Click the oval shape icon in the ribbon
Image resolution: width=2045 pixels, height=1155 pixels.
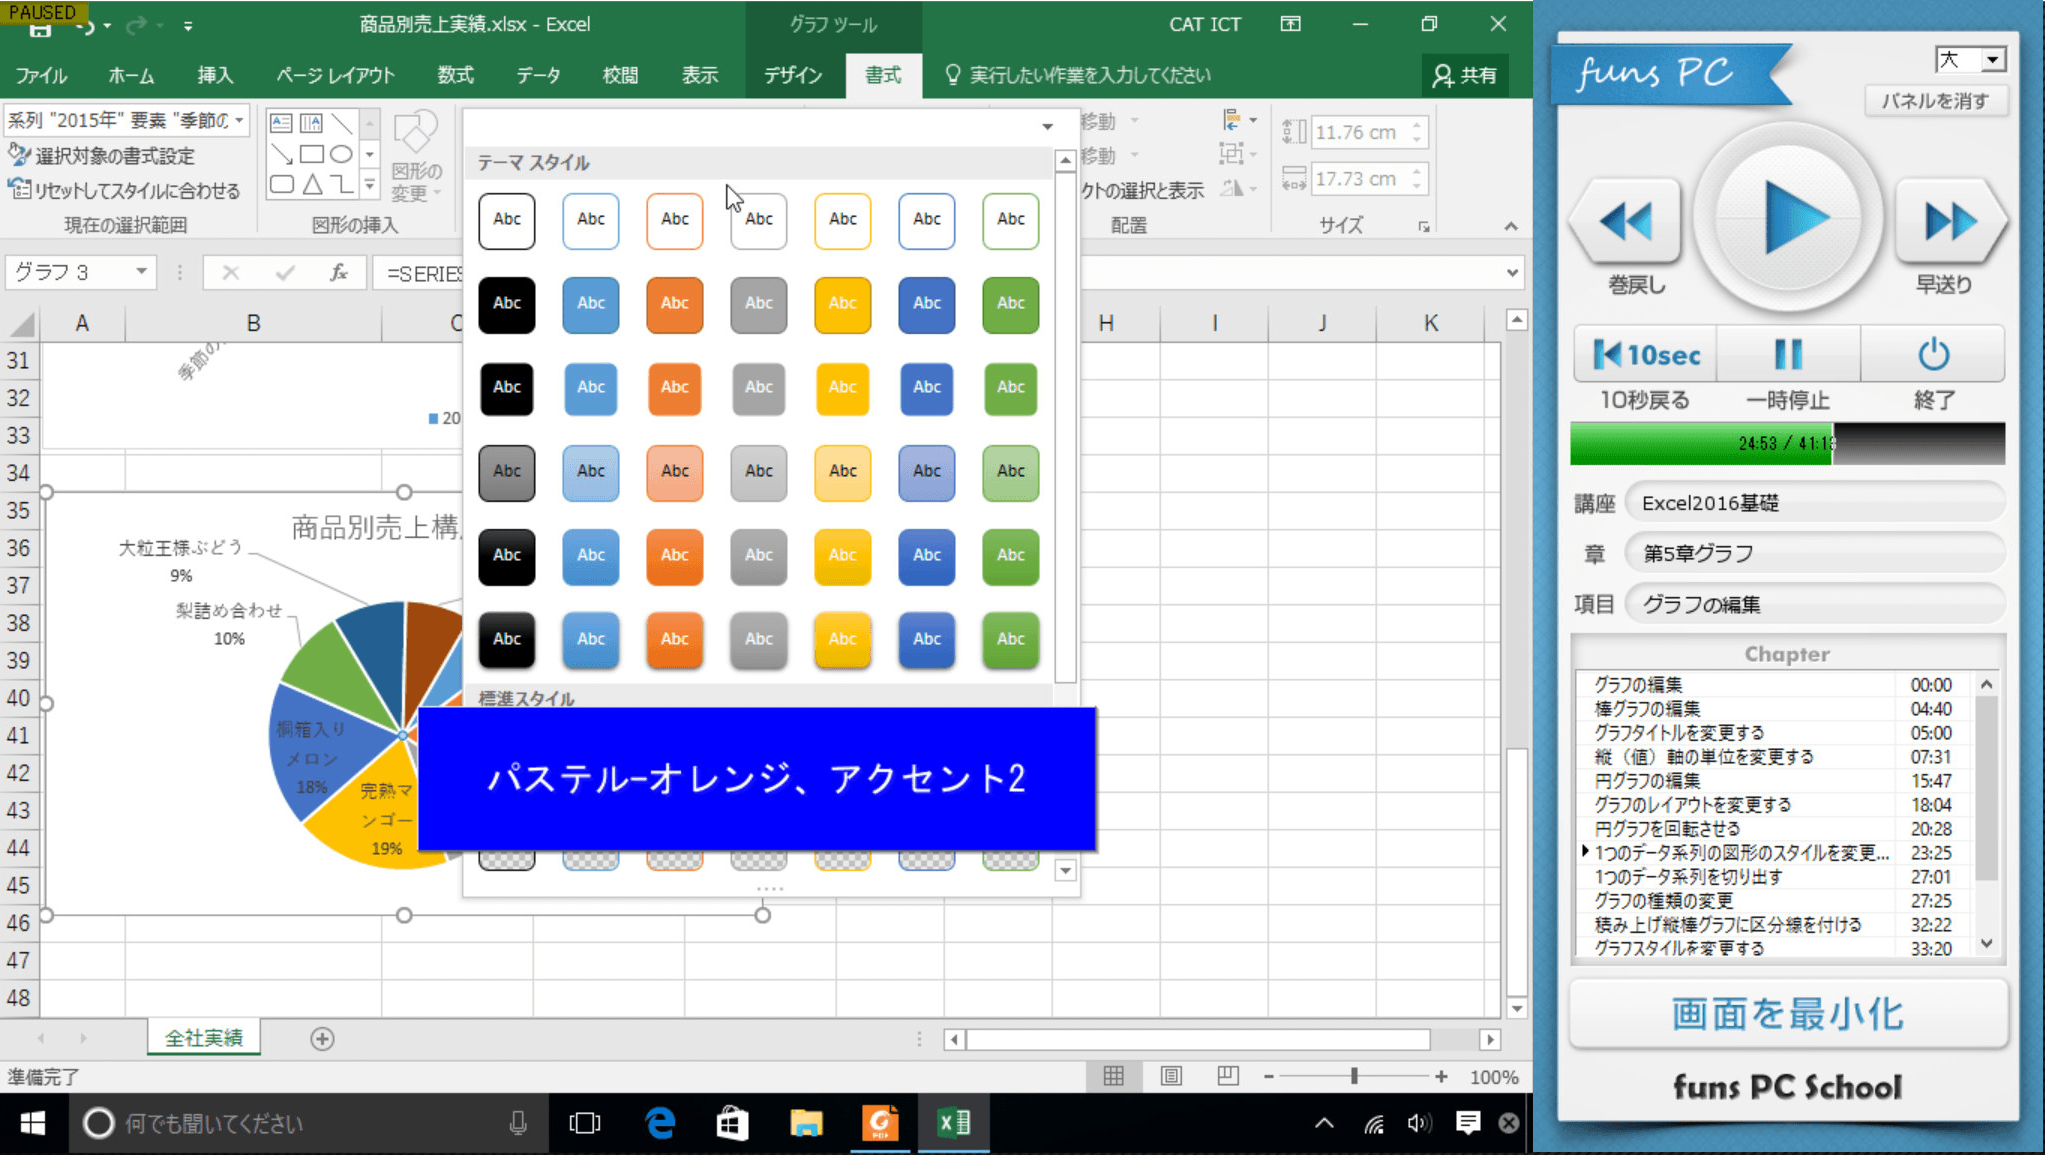[341, 154]
